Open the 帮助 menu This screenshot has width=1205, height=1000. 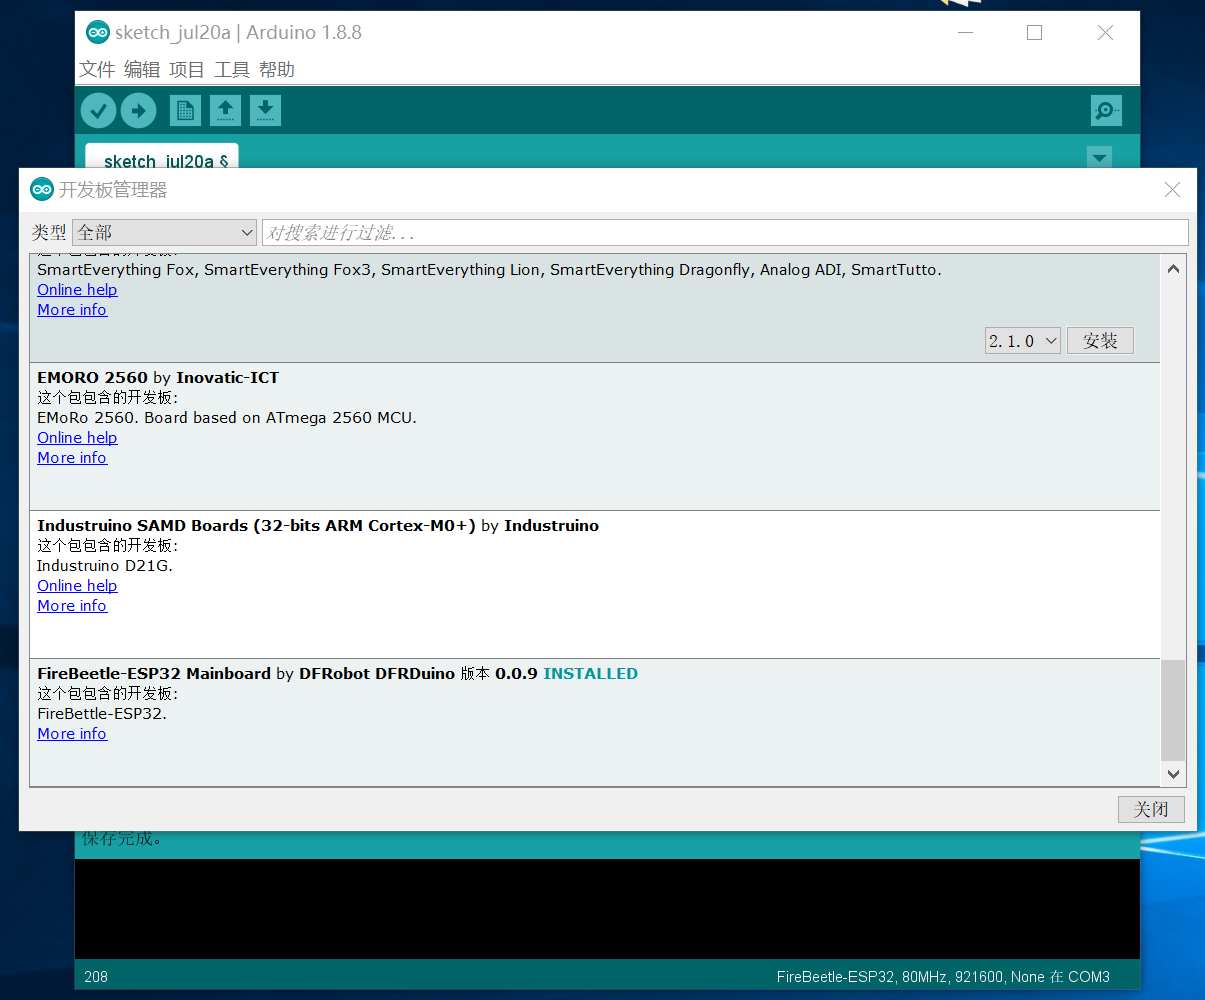[277, 69]
